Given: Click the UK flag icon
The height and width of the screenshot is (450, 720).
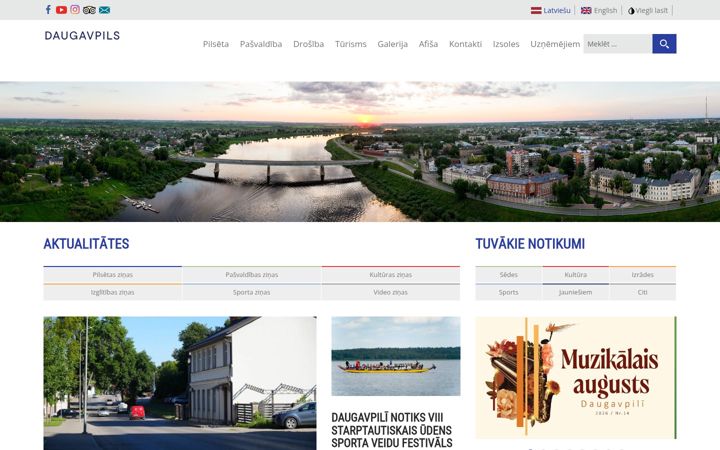Looking at the screenshot, I should pos(586,11).
